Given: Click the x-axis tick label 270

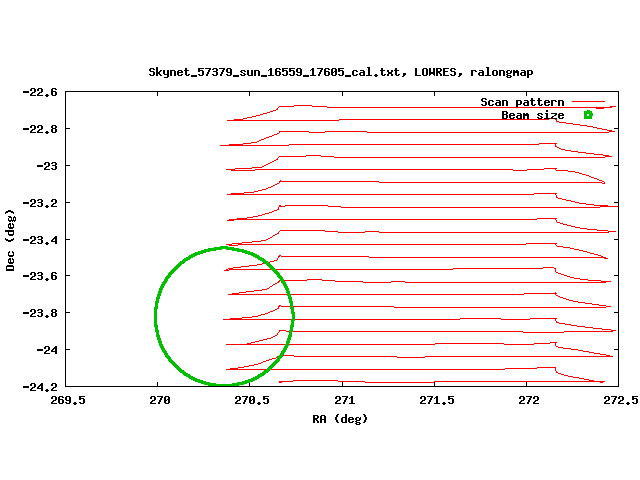Looking at the screenshot, I should click(160, 400).
